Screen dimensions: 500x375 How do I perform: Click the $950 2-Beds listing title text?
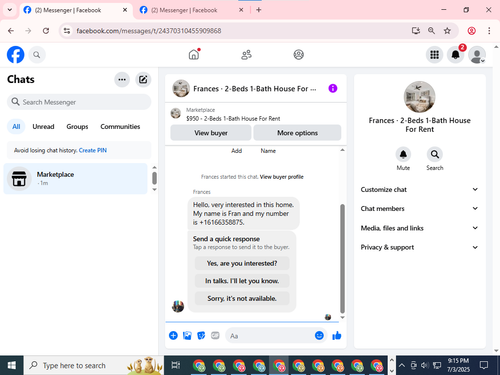click(x=233, y=118)
